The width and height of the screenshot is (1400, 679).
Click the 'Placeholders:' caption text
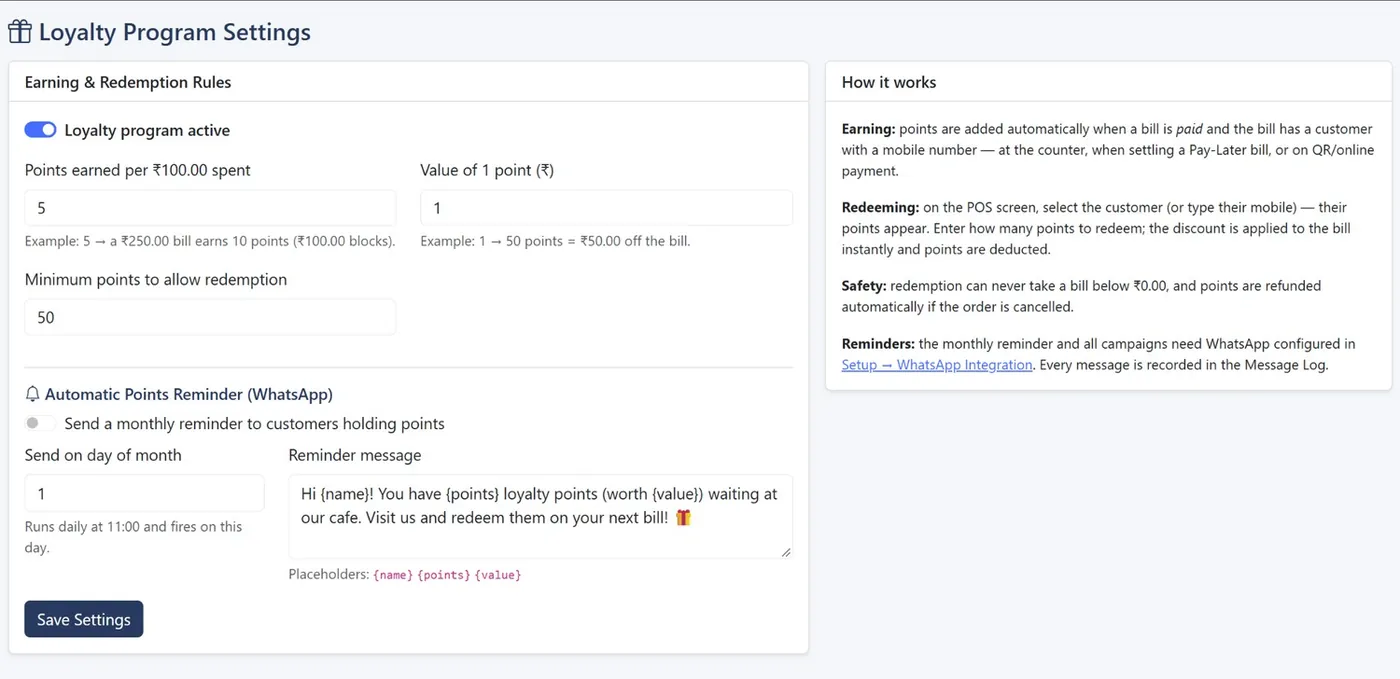point(329,575)
